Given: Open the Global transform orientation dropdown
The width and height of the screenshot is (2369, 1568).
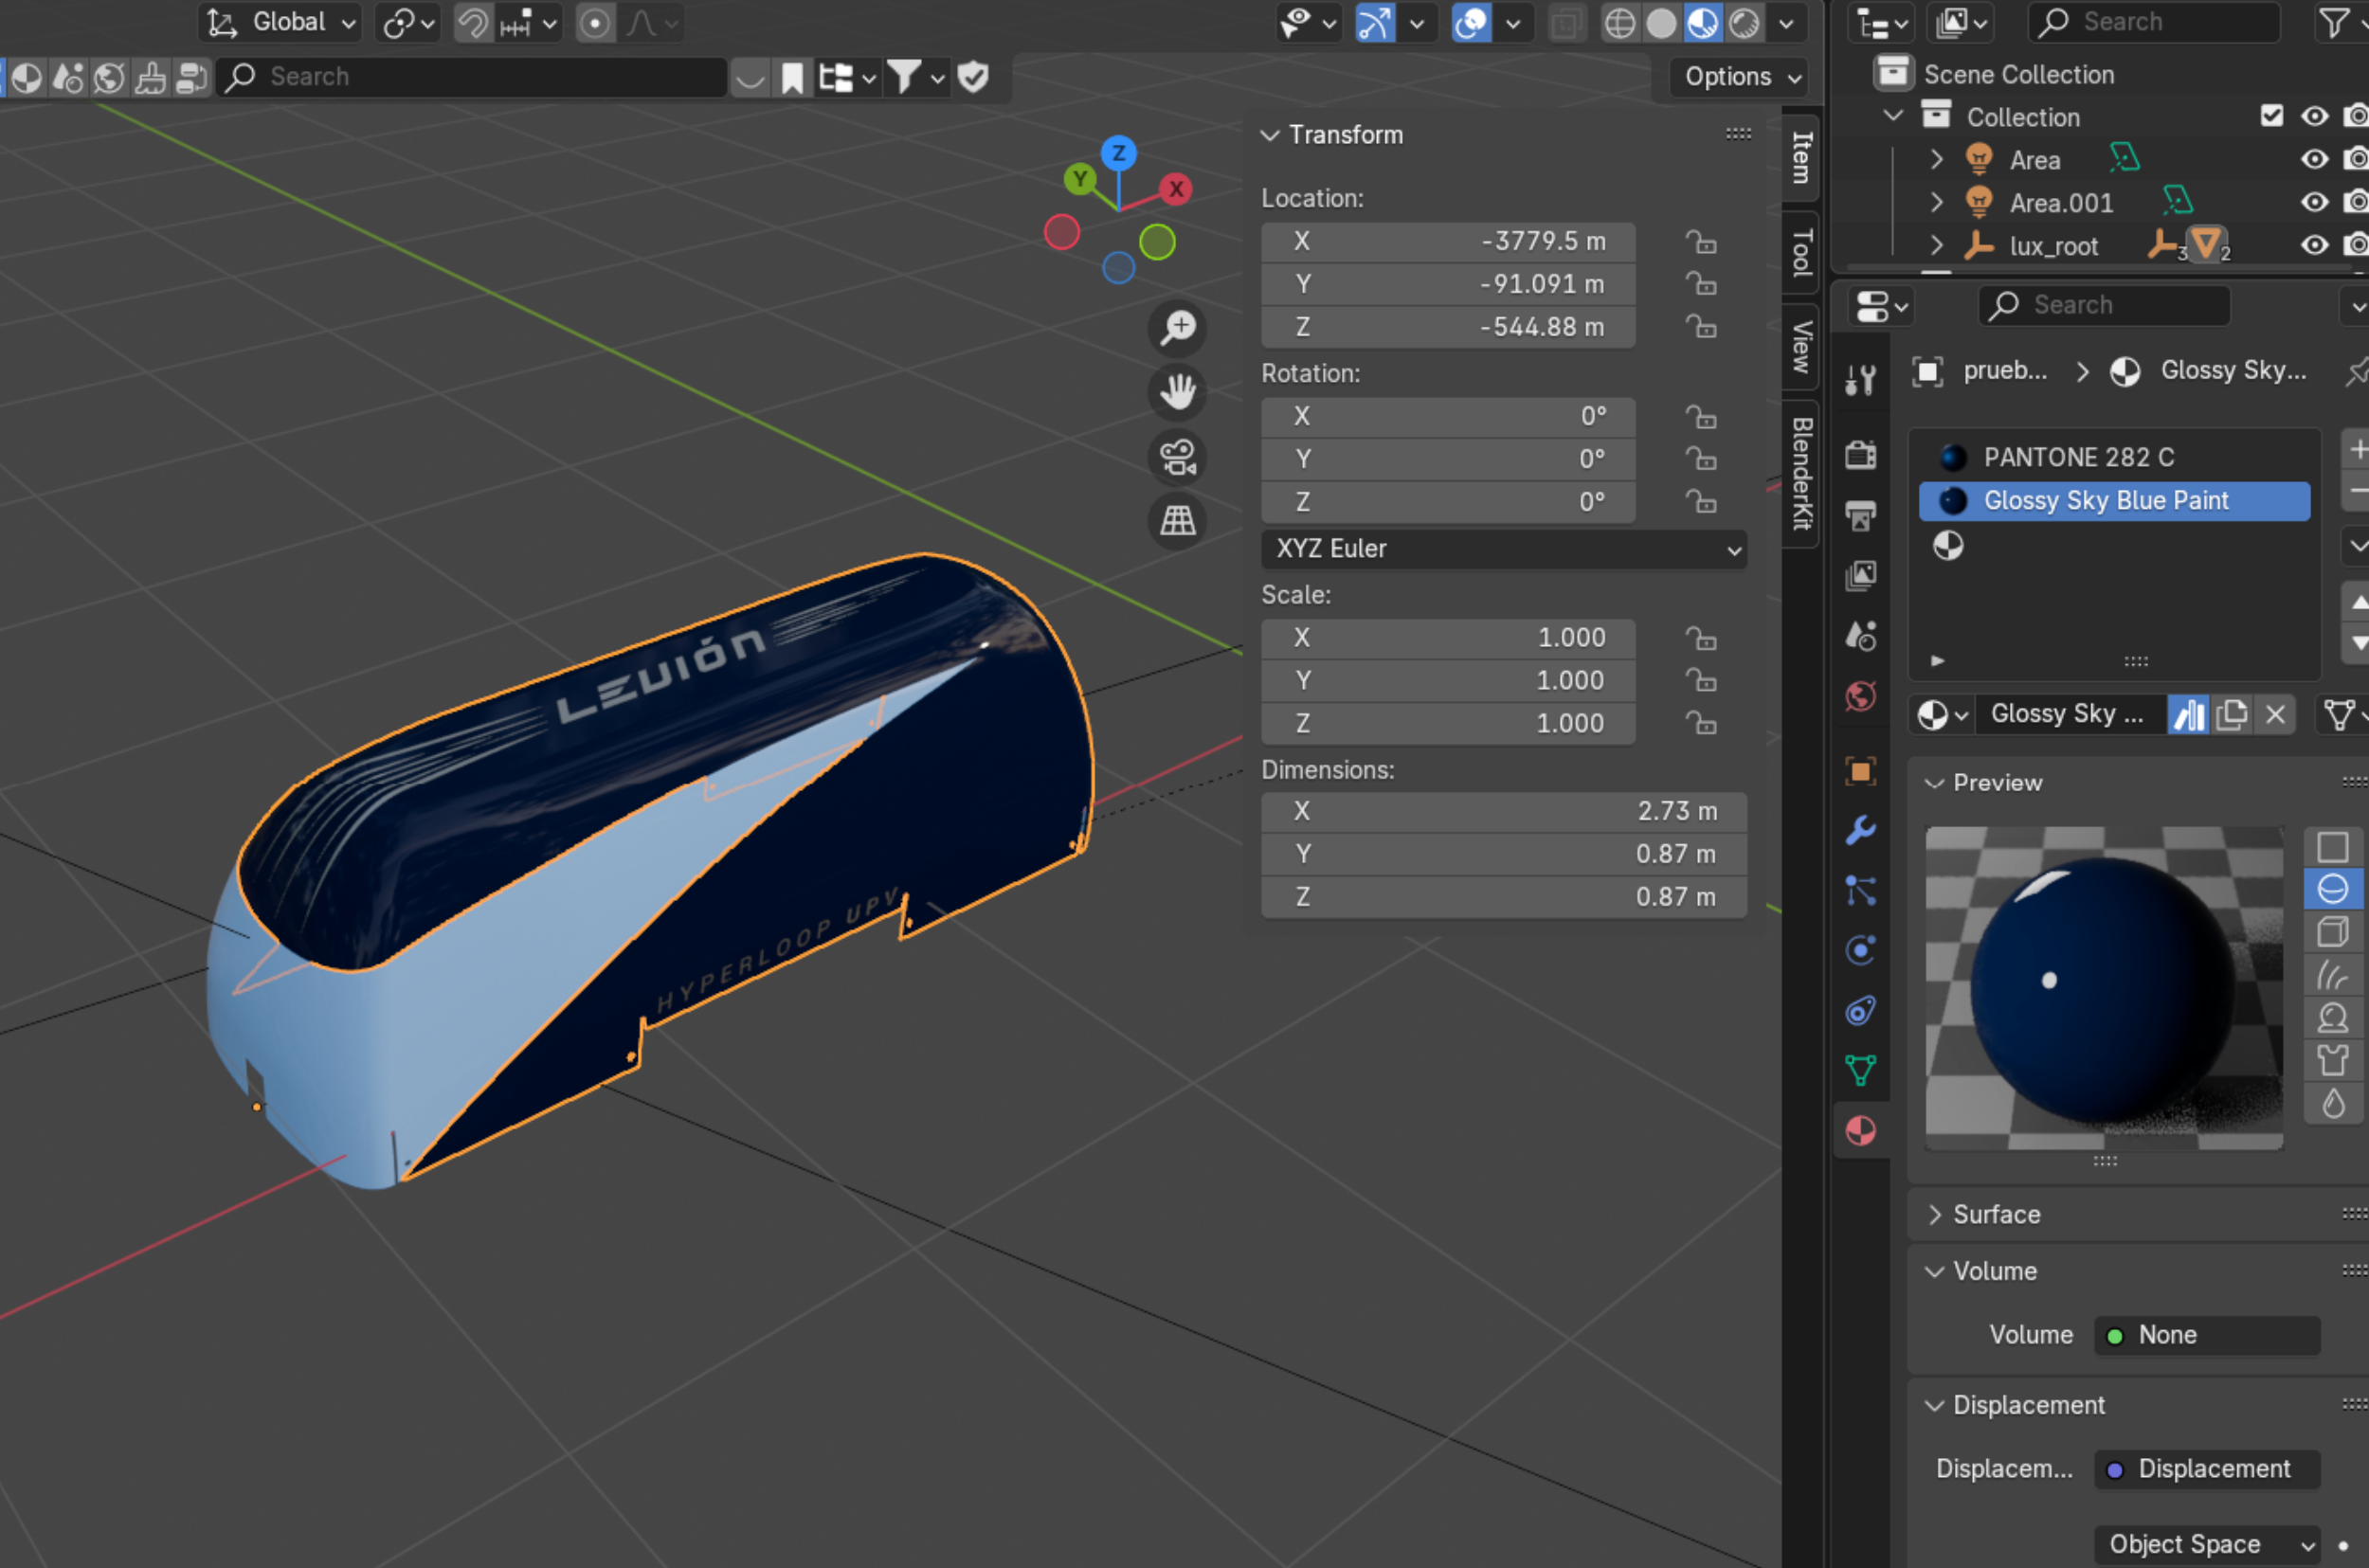Looking at the screenshot, I should click(x=280, y=22).
